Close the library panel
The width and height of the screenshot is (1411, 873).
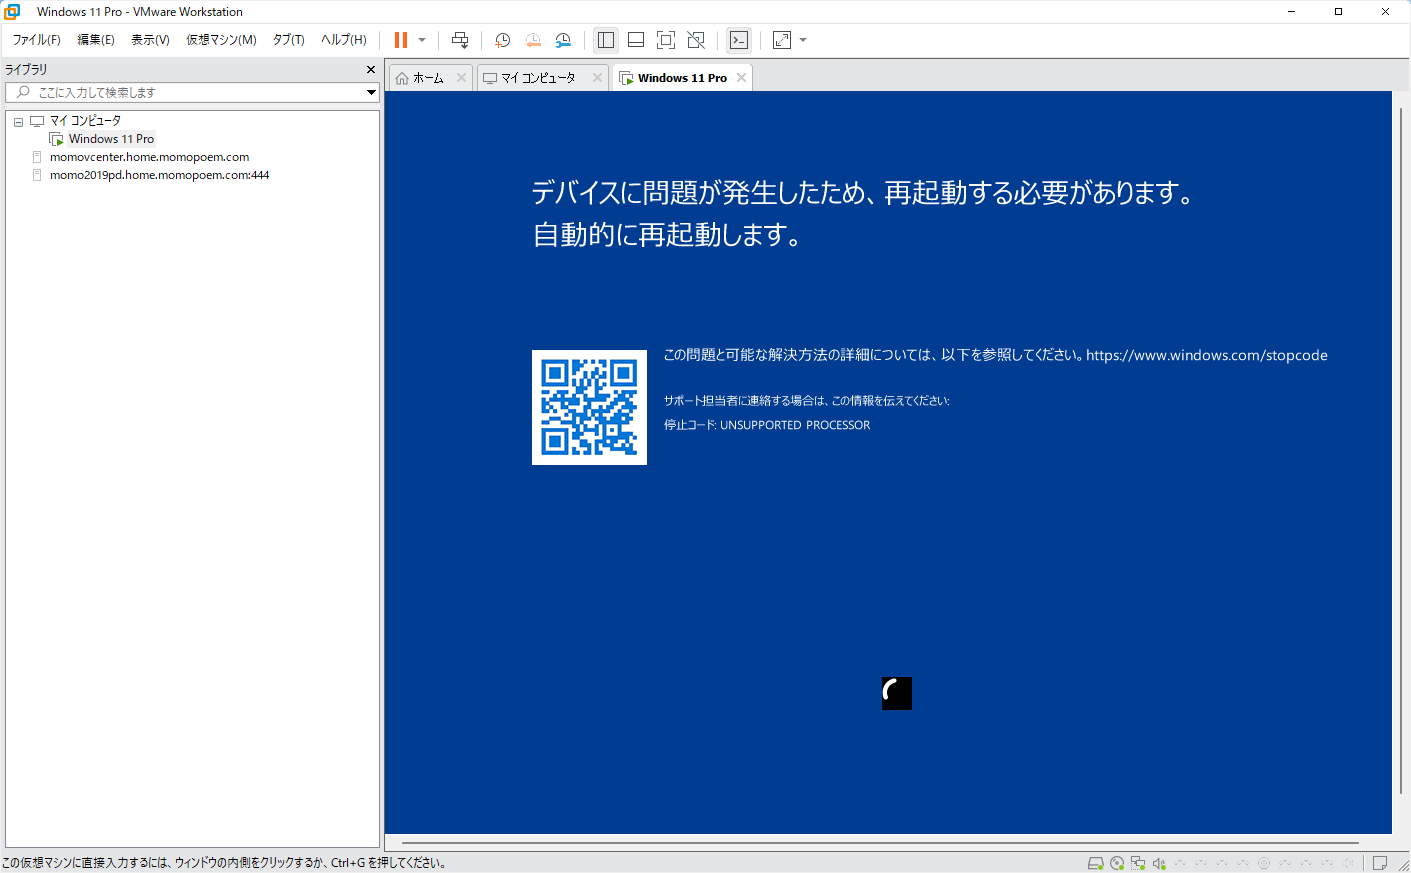[x=371, y=69]
